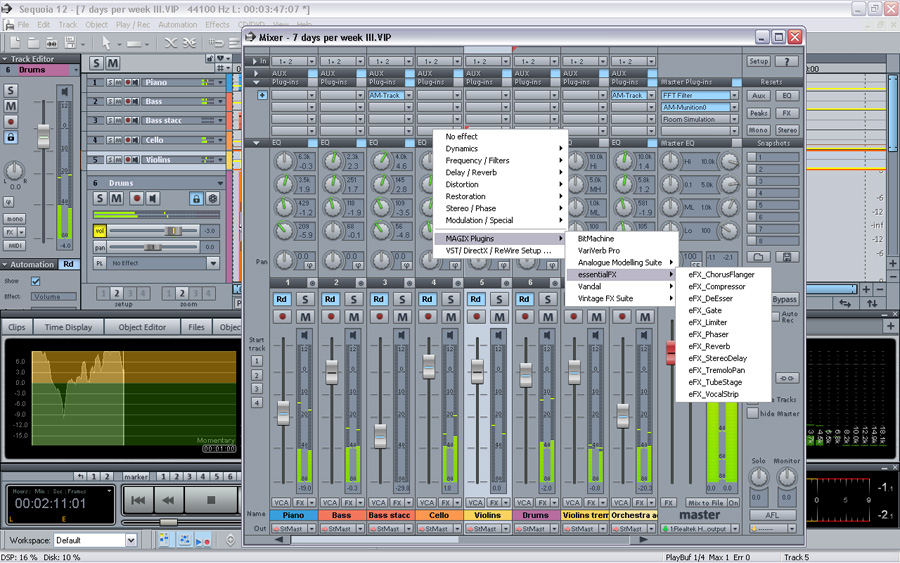Open the FFT Filter master plug-in dropdown
Viewport: 900px width, 563px height.
(x=735, y=96)
